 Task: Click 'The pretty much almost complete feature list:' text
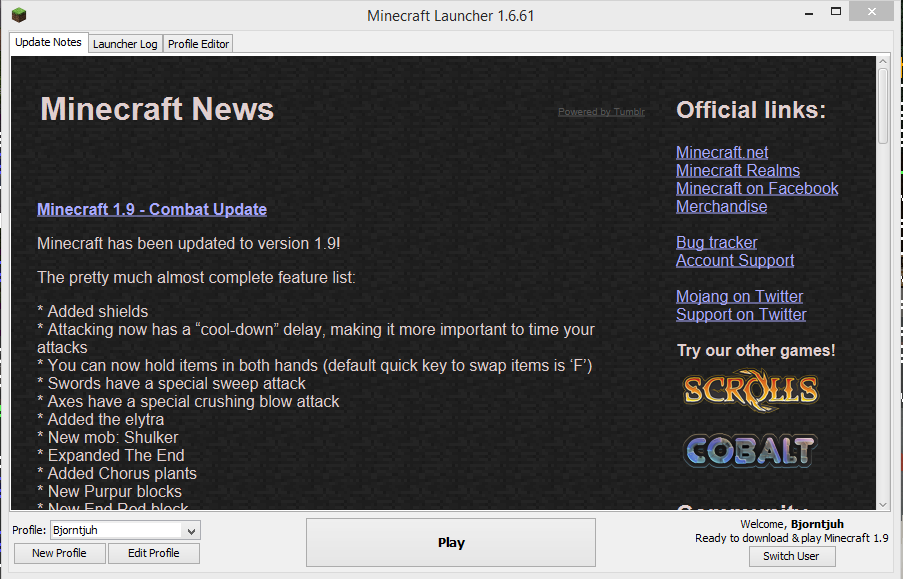[196, 278]
